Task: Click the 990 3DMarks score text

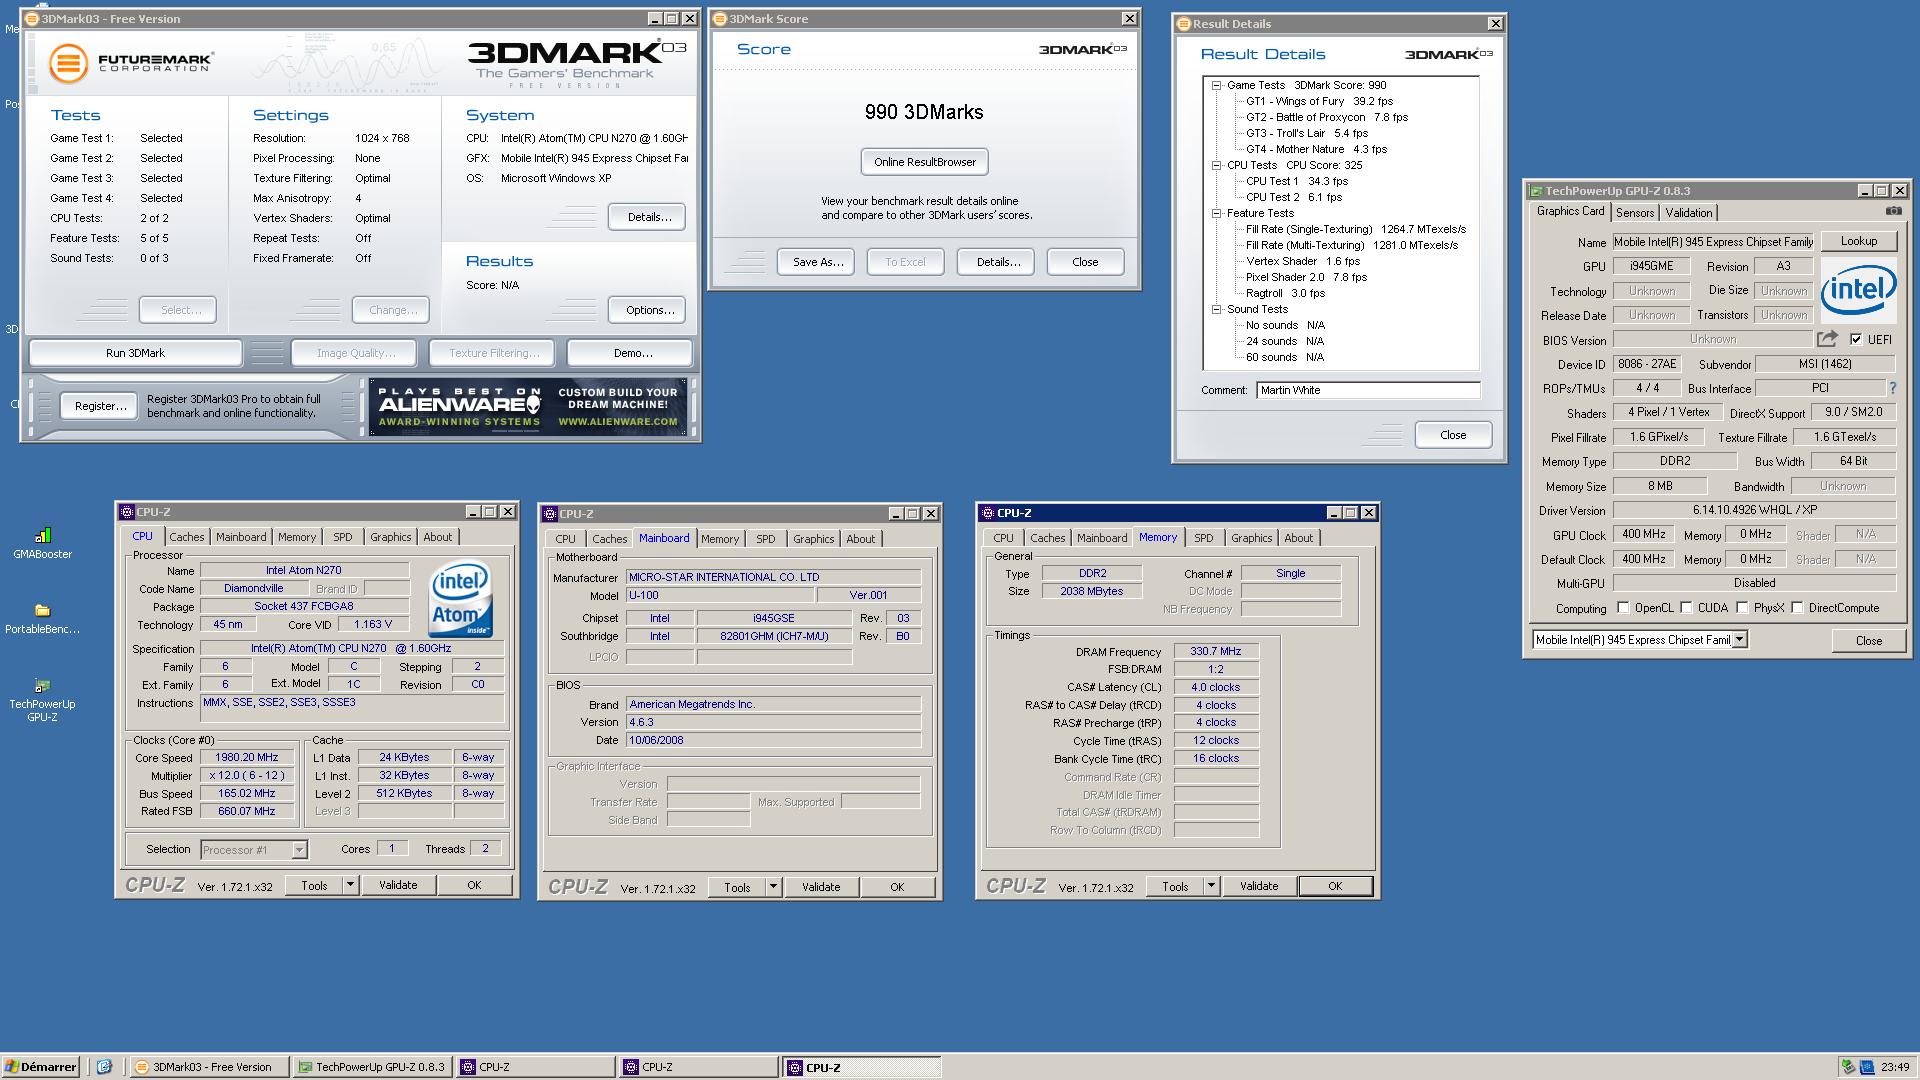Action: [924, 112]
